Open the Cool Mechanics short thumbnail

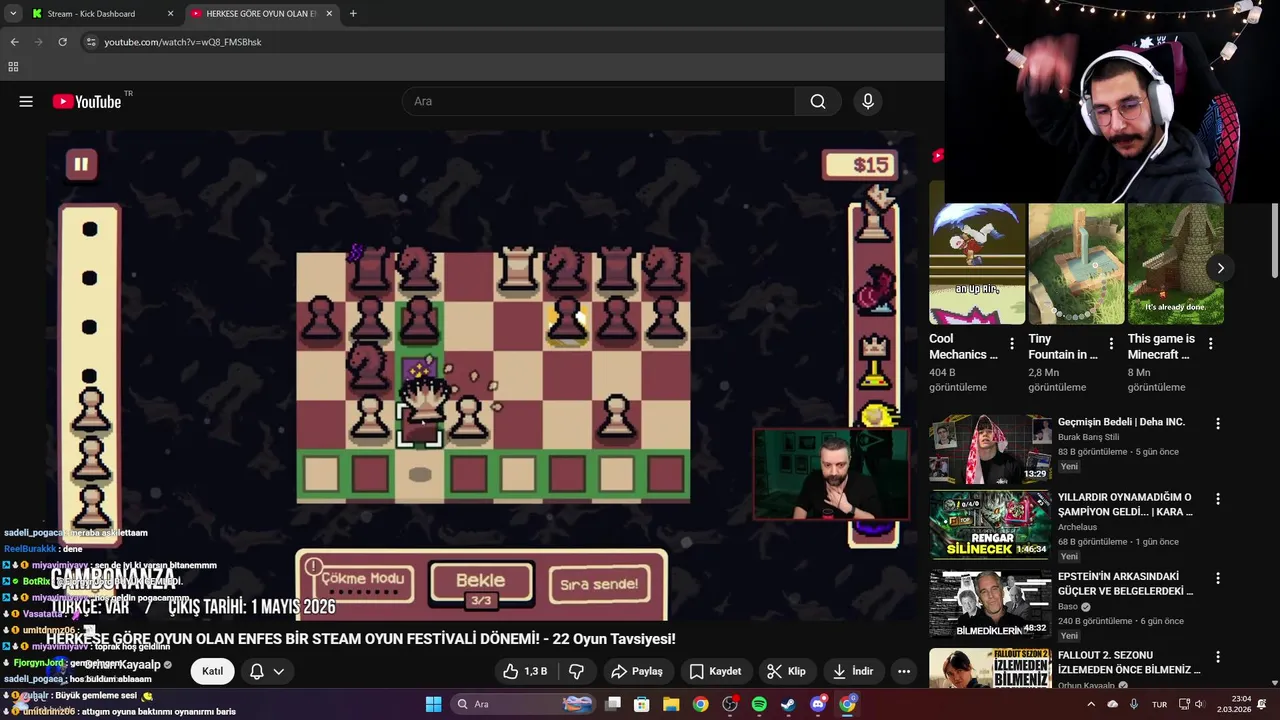(977, 264)
